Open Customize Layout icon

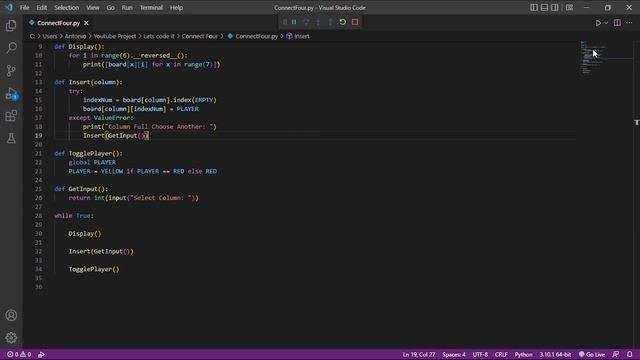(569, 7)
